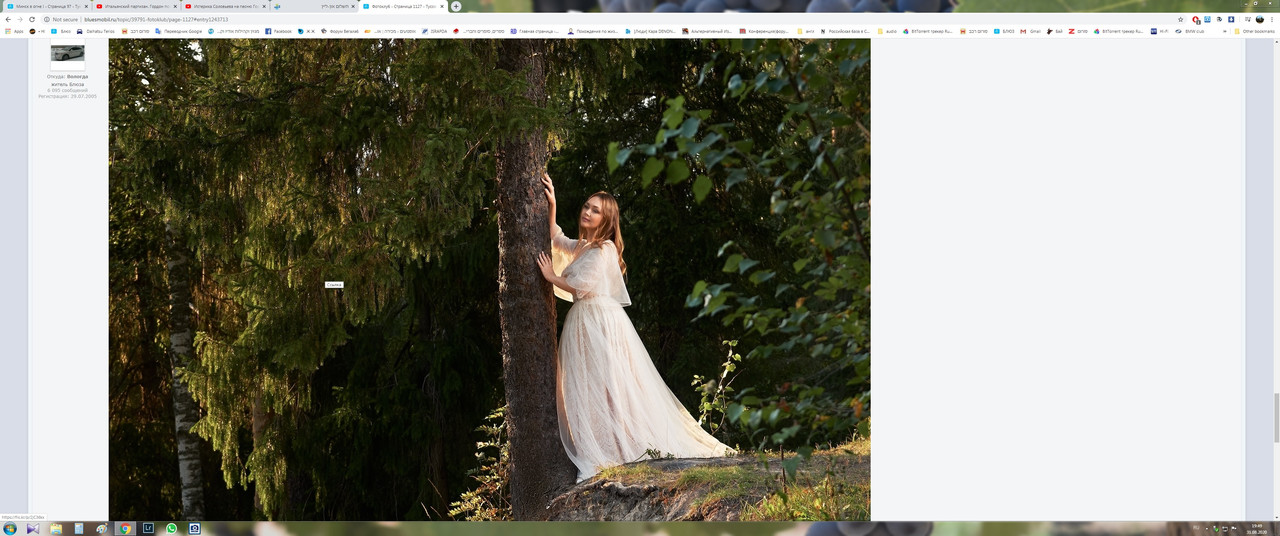Click the Windows Start button
1280x536 pixels.
10,528
